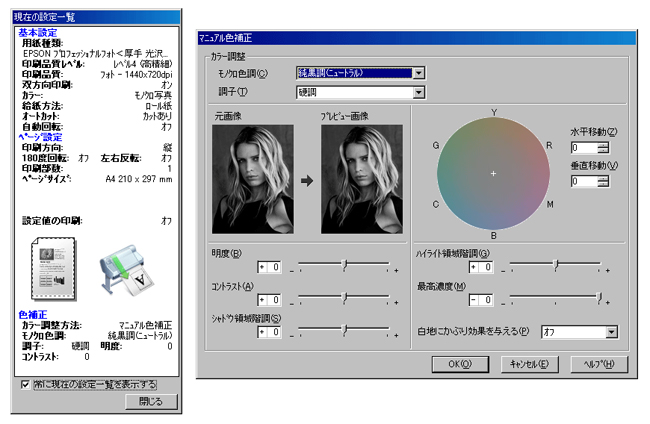
Task: Click the arrow between original and preview images
Action: (x=306, y=182)
